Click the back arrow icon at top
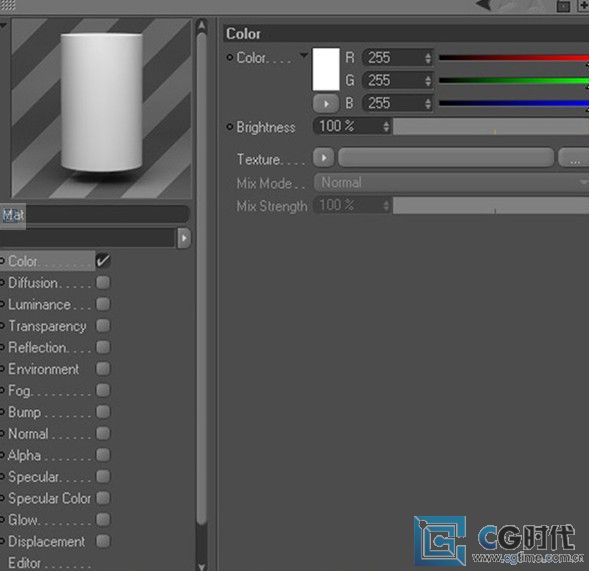This screenshot has height=571, width=589. (483, 5)
